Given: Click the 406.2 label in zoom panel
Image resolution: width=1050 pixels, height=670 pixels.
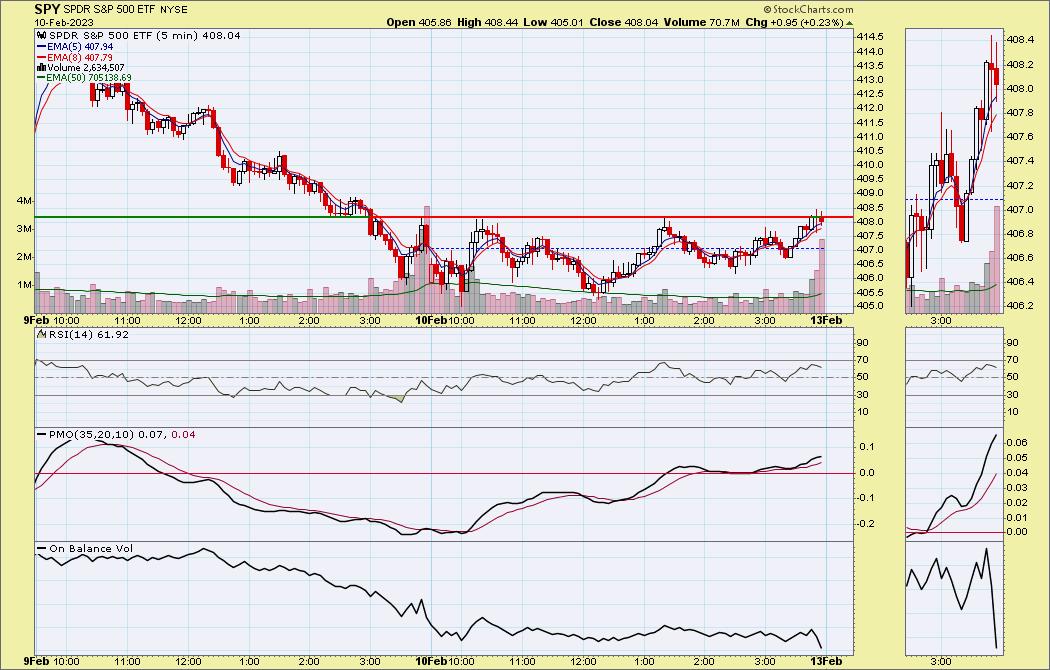Looking at the screenshot, I should point(1020,305).
